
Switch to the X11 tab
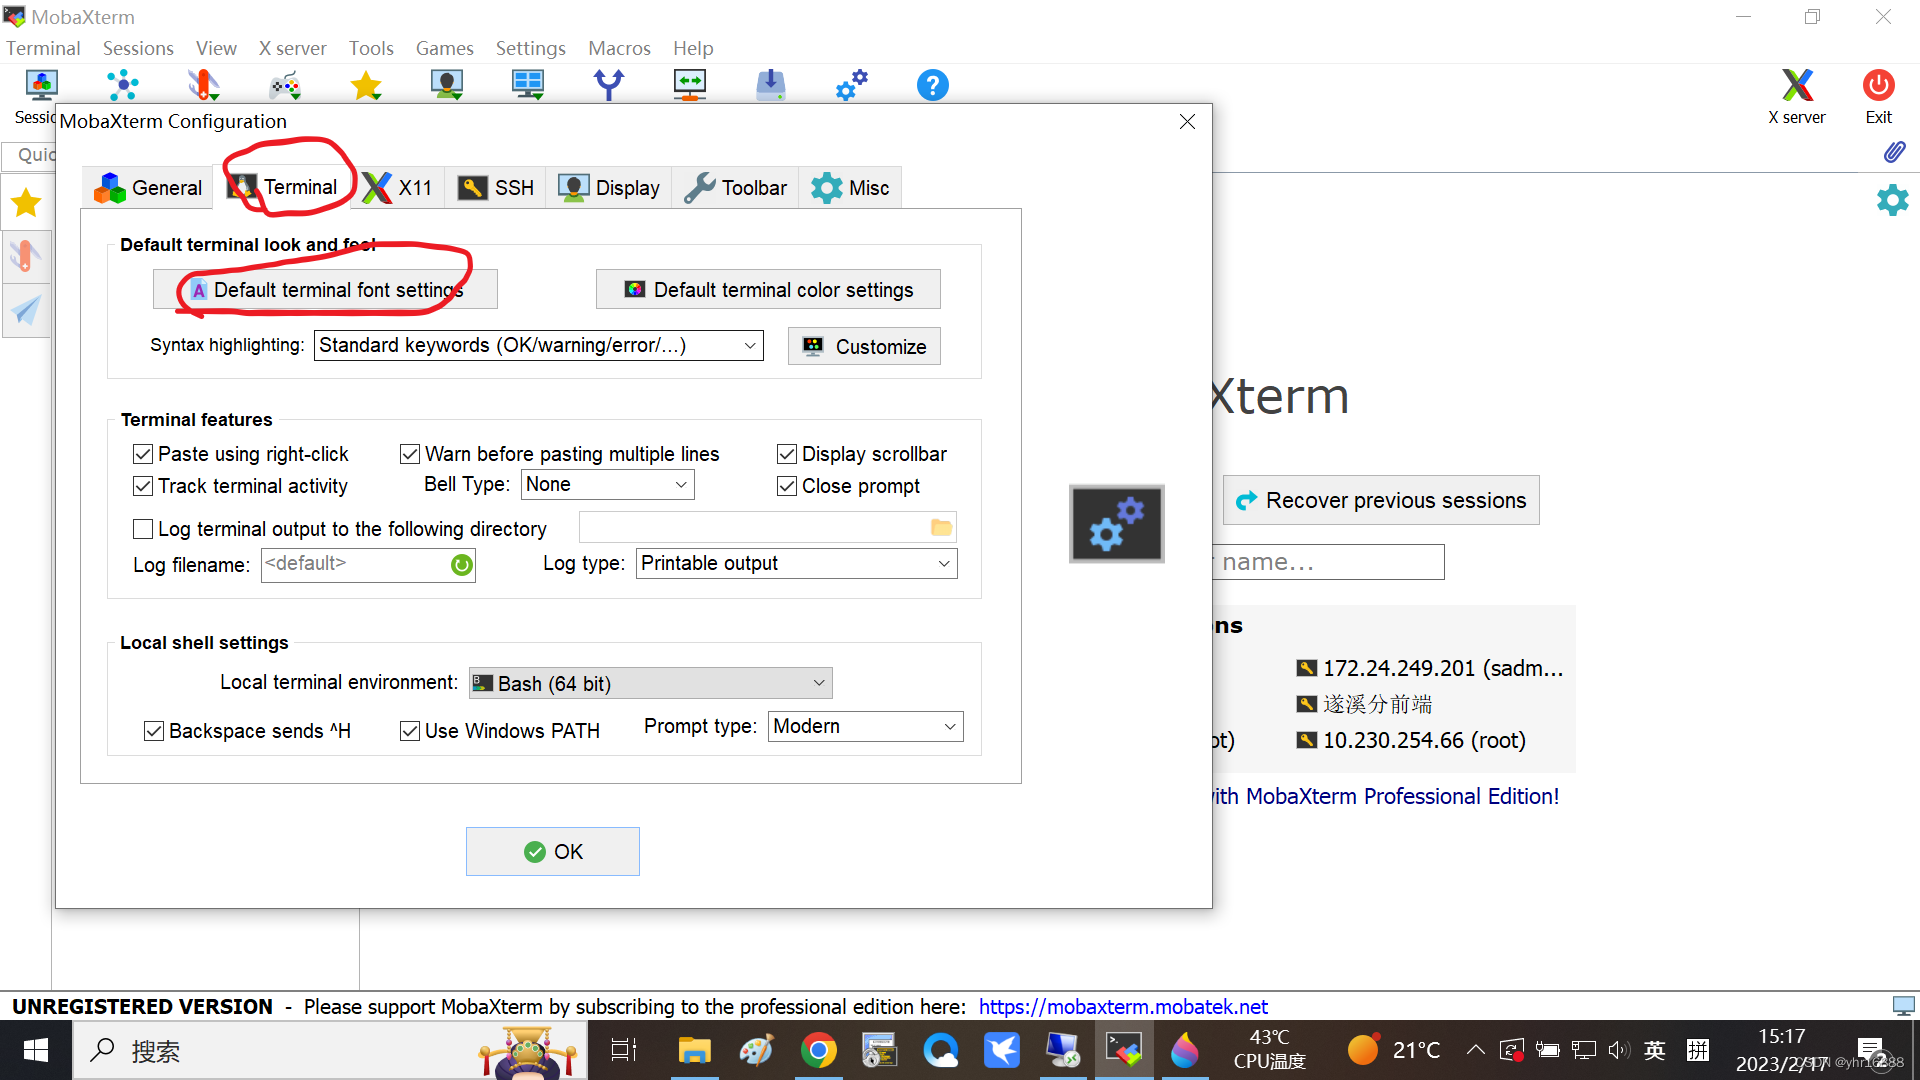click(x=398, y=188)
